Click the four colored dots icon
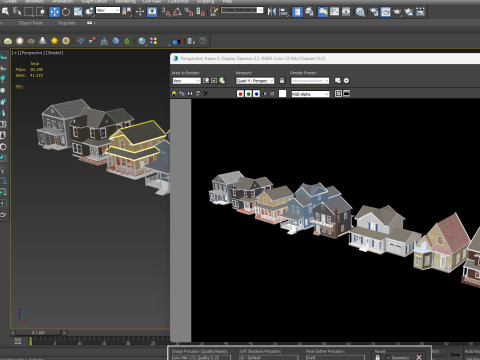 (153, 41)
